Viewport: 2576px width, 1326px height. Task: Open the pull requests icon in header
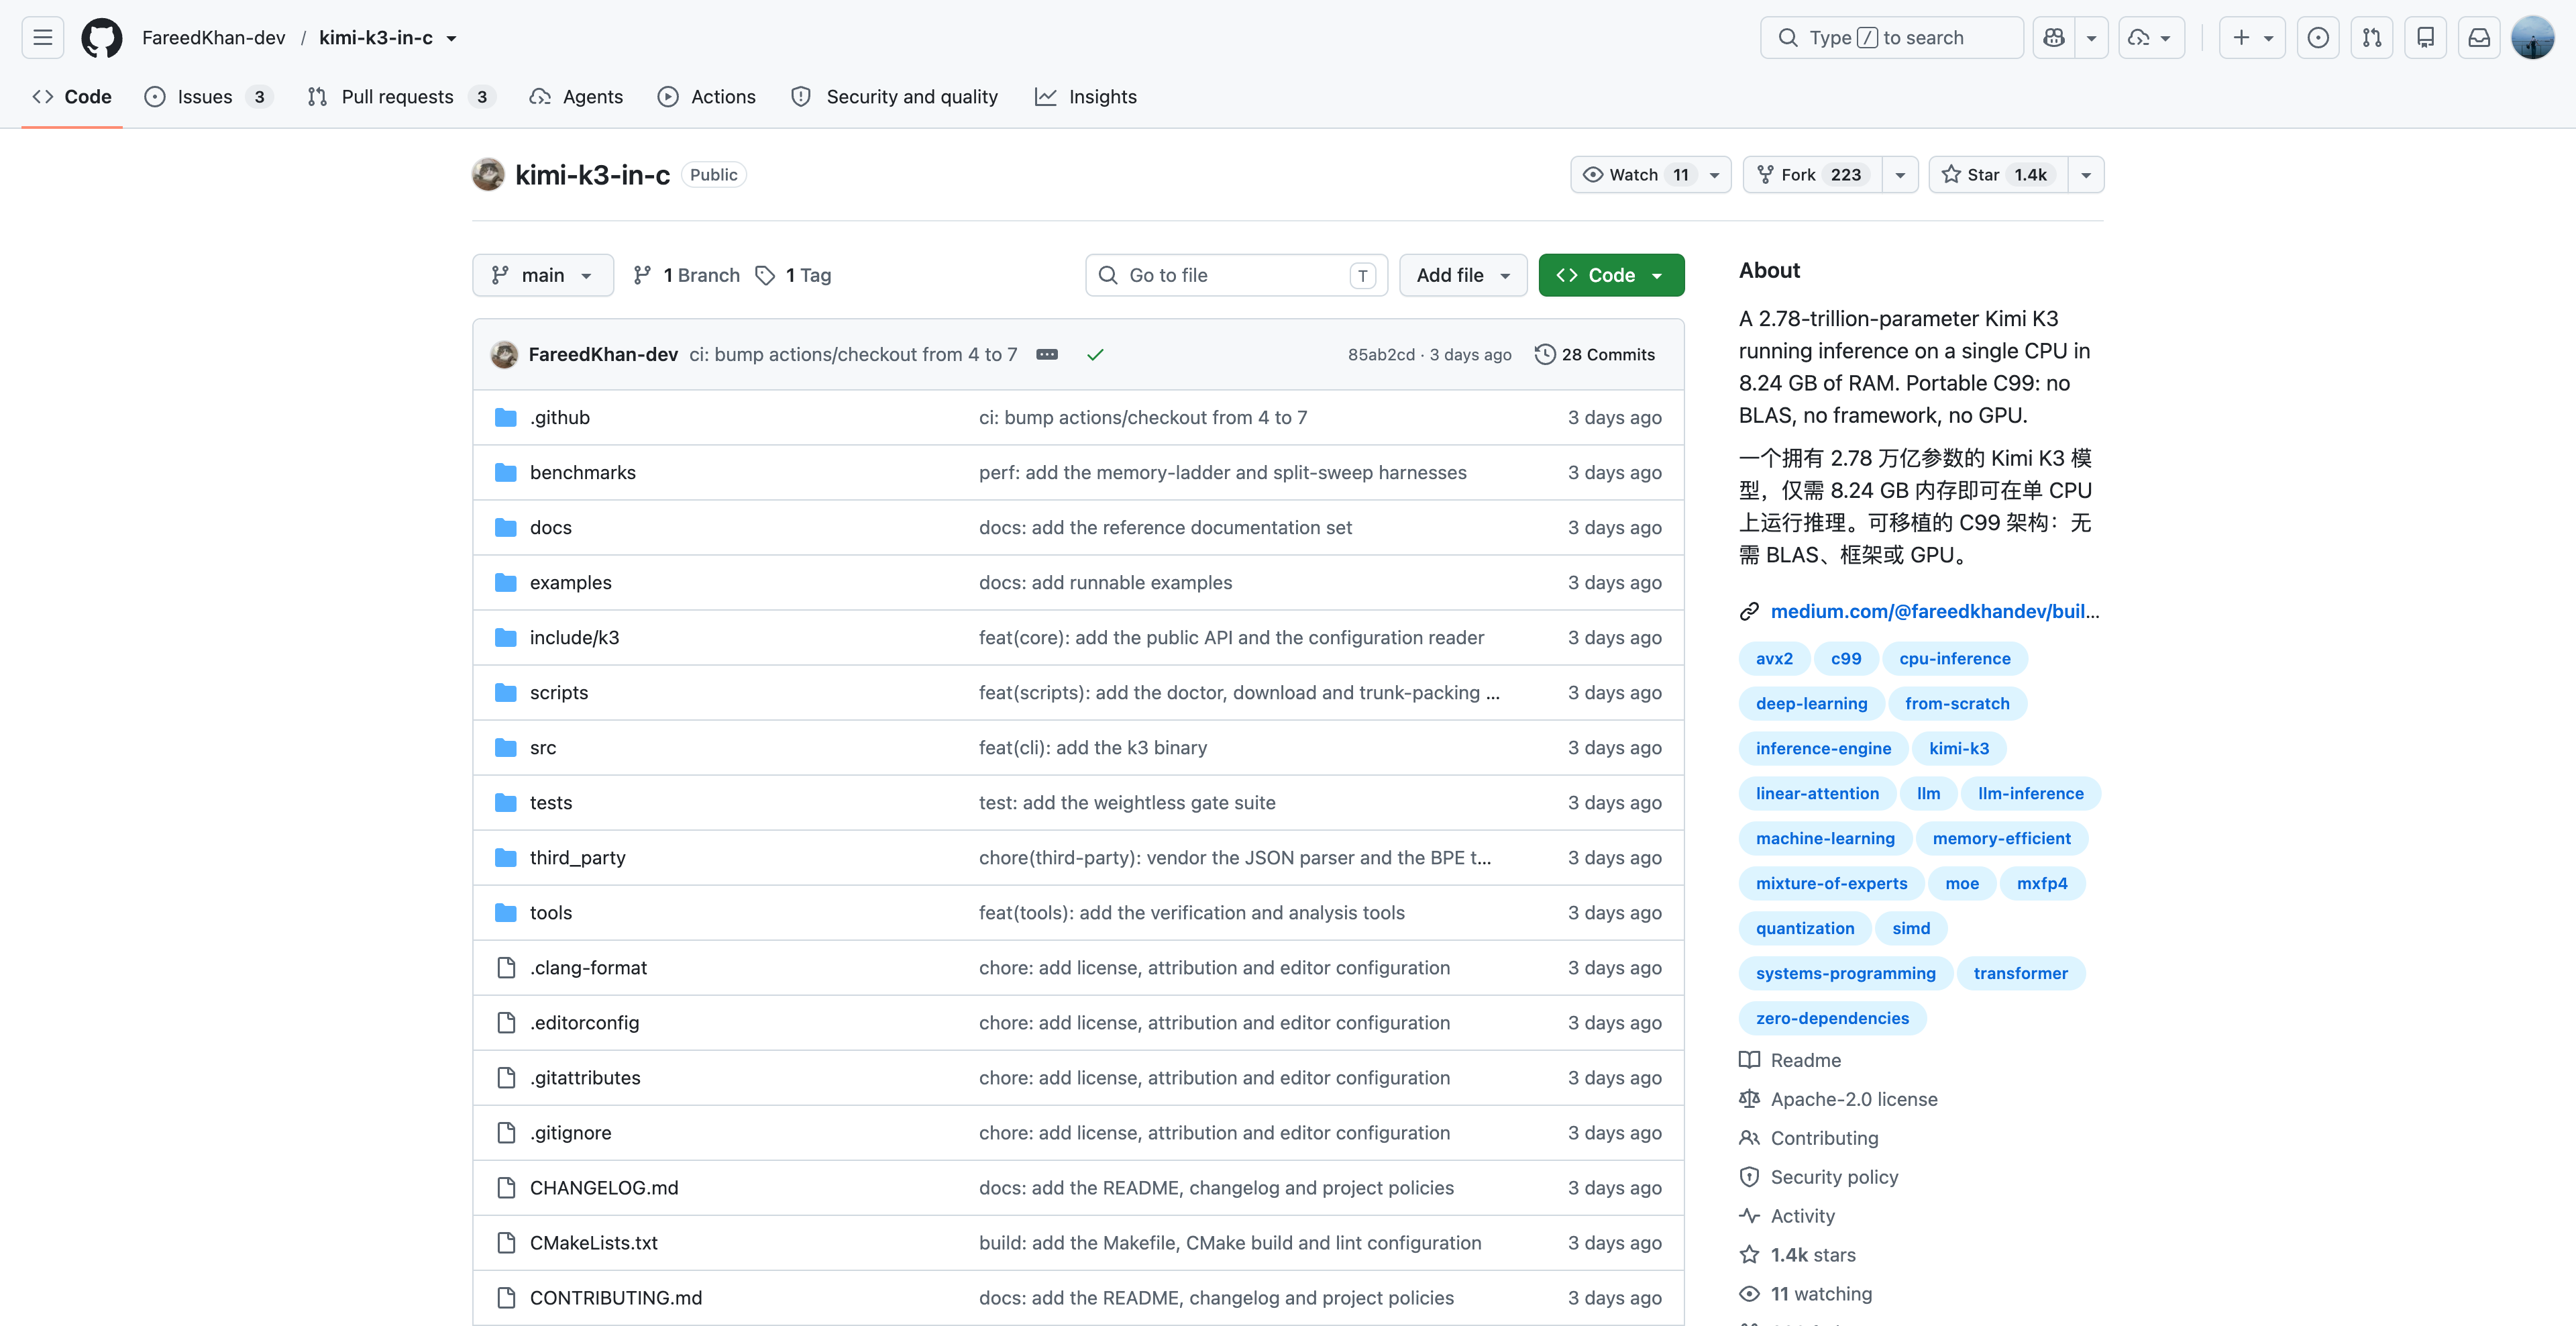[2371, 38]
